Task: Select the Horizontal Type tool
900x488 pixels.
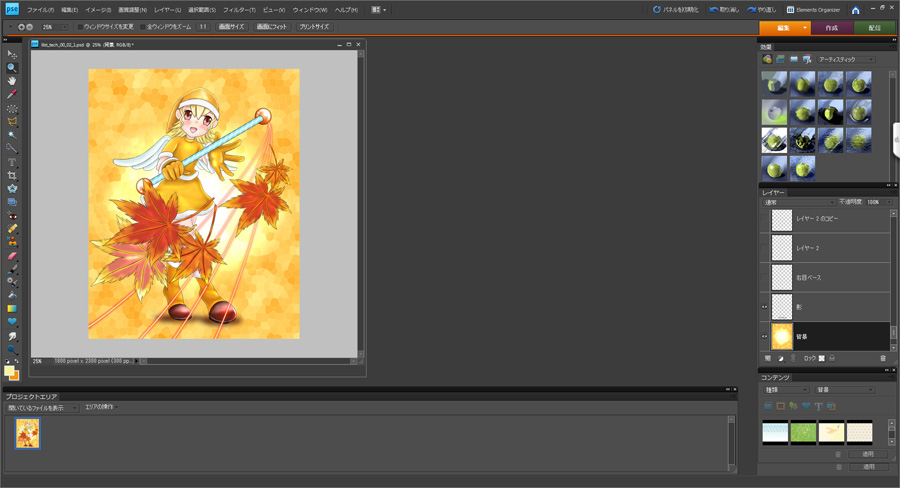Action: (x=12, y=162)
